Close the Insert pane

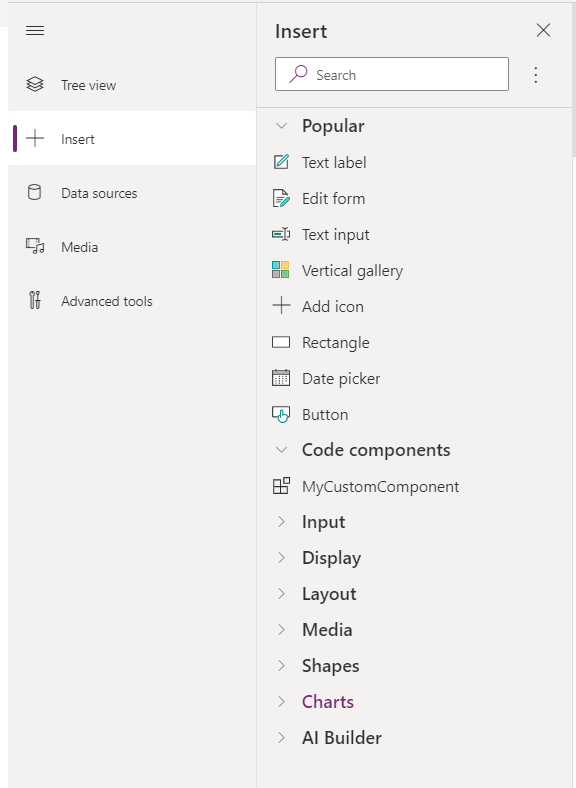pyautogui.click(x=543, y=30)
